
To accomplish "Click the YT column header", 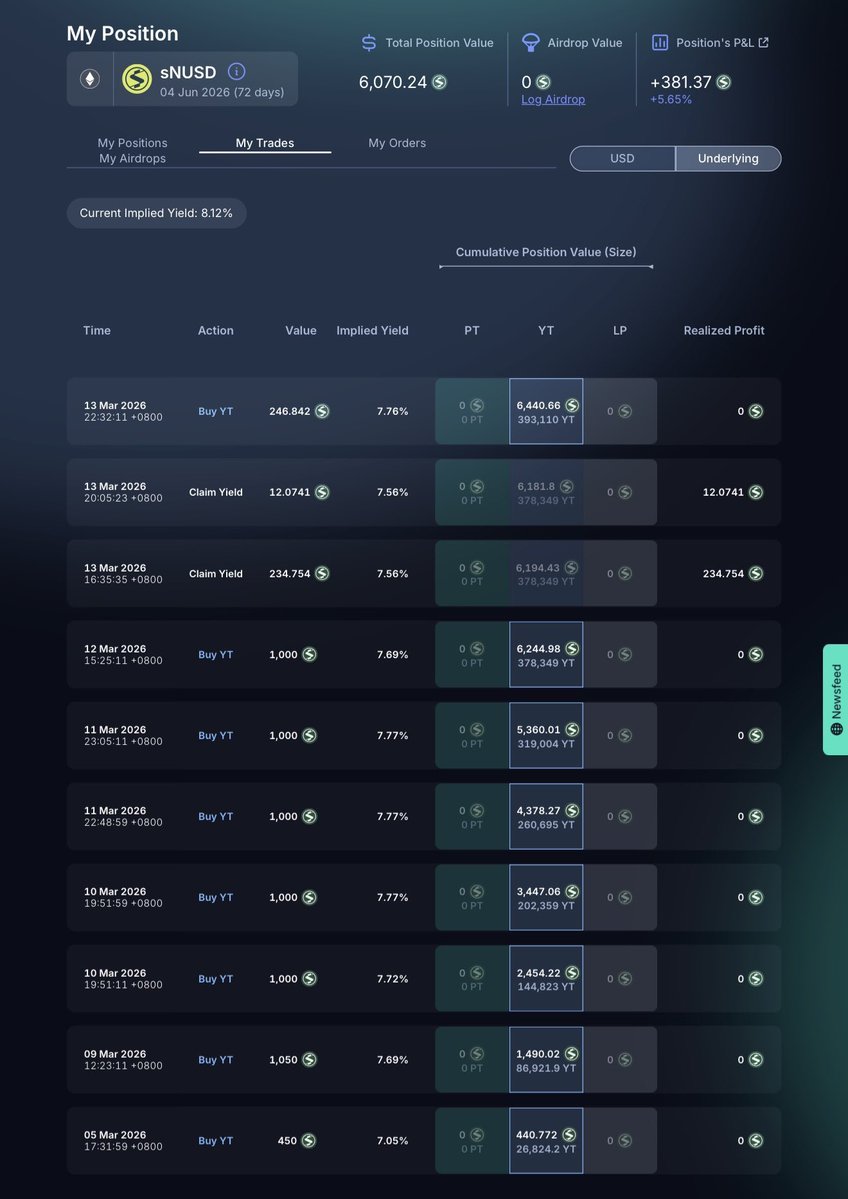I will pyautogui.click(x=546, y=330).
